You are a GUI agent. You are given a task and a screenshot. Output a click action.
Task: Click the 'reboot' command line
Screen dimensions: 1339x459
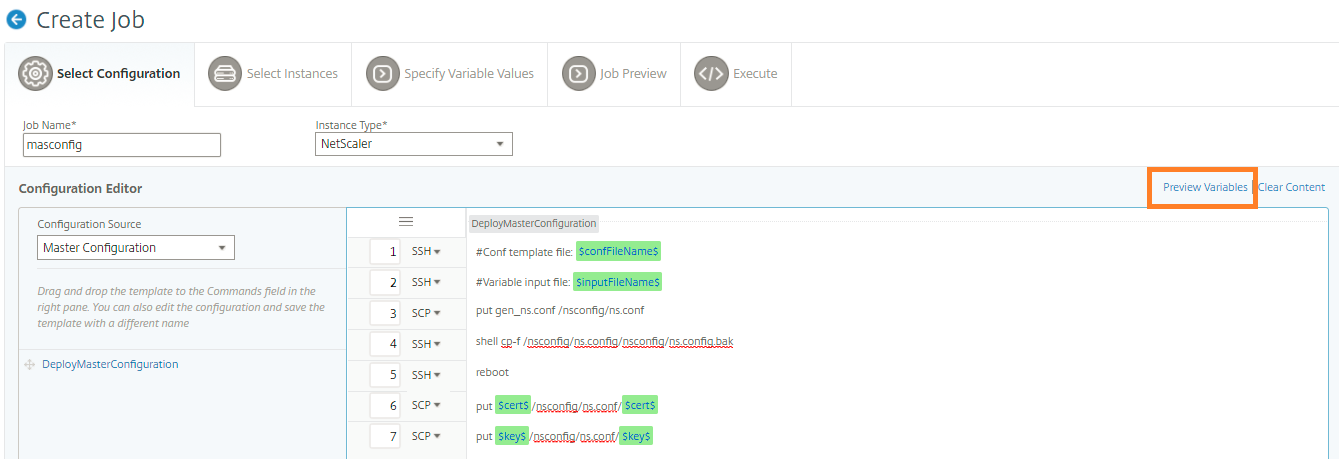[493, 372]
